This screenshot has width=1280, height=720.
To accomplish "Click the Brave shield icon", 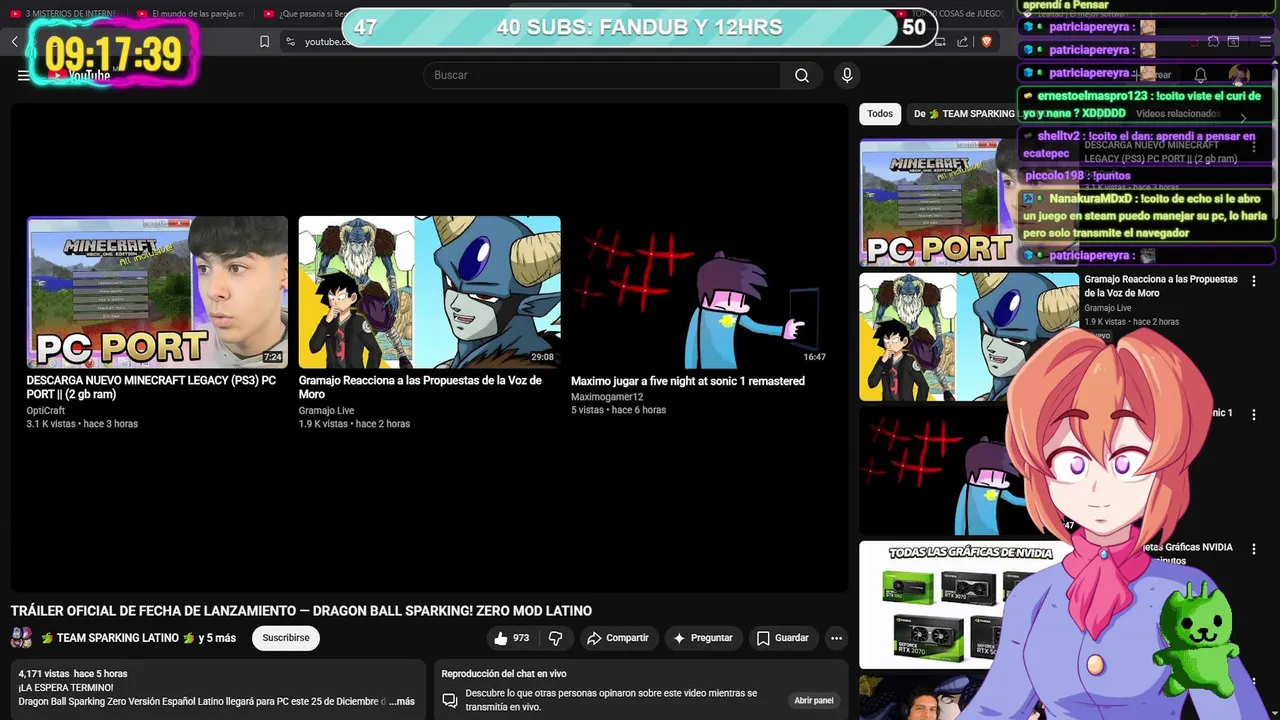I will click(986, 41).
